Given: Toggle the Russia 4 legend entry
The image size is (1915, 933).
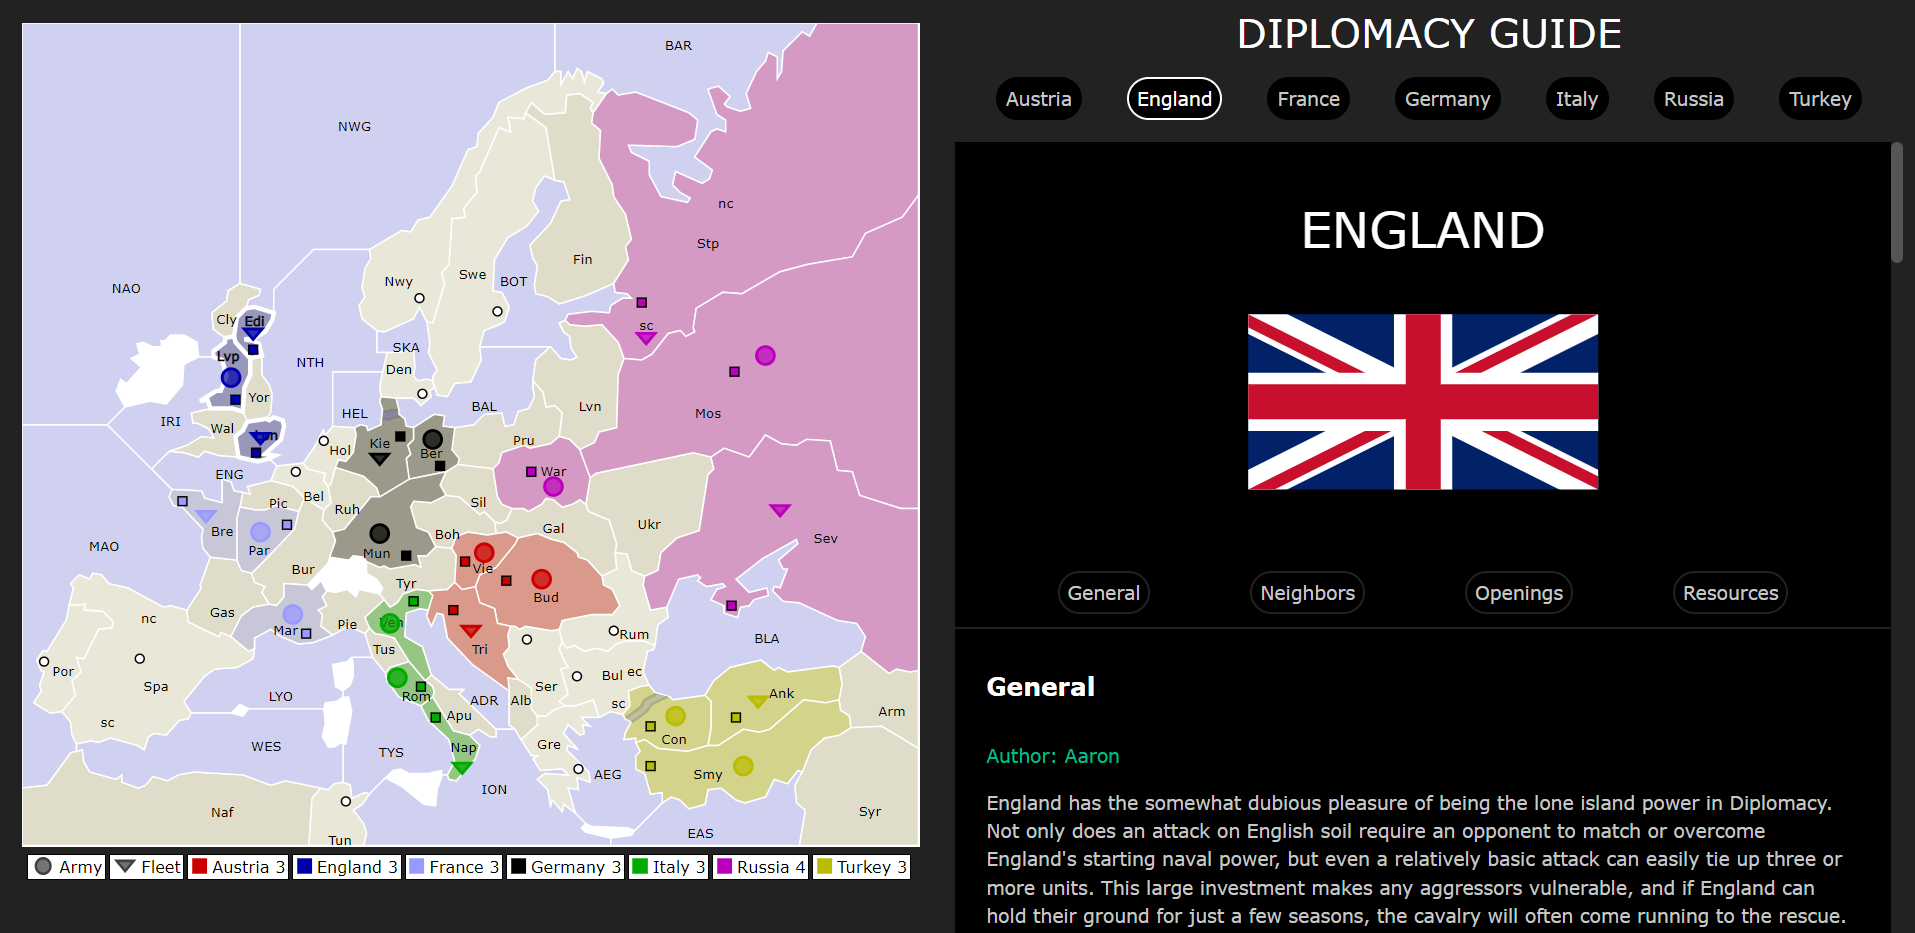Looking at the screenshot, I should tap(760, 866).
